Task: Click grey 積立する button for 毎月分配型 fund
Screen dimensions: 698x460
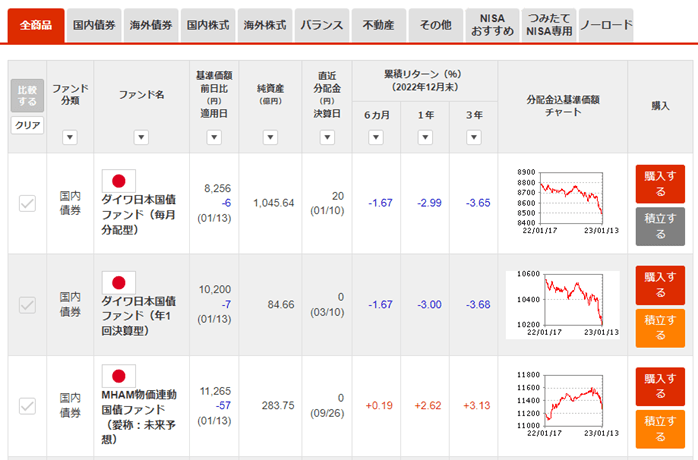Action: (660, 225)
